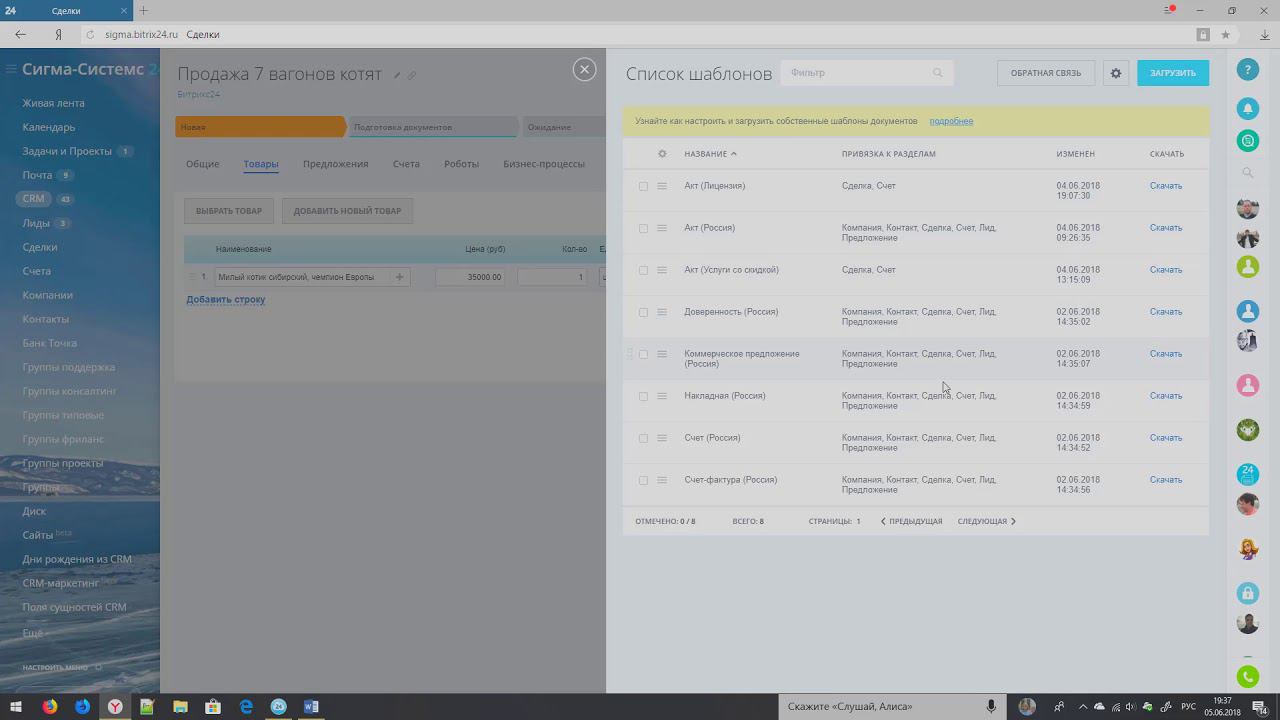Open Microsoft Word from the taskbar
The image size is (1280, 720).
[311, 707]
